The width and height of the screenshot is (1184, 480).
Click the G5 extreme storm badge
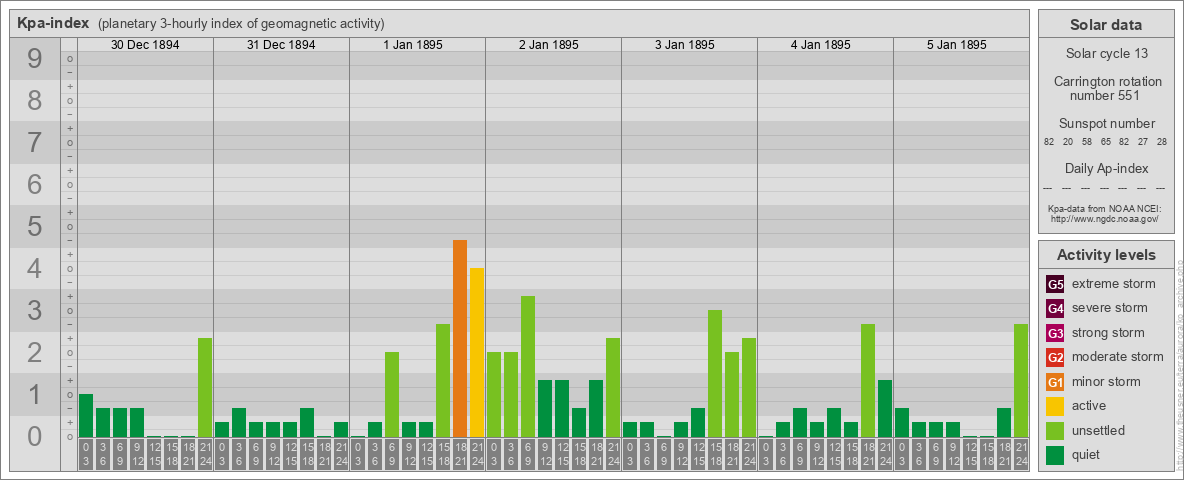click(1055, 284)
